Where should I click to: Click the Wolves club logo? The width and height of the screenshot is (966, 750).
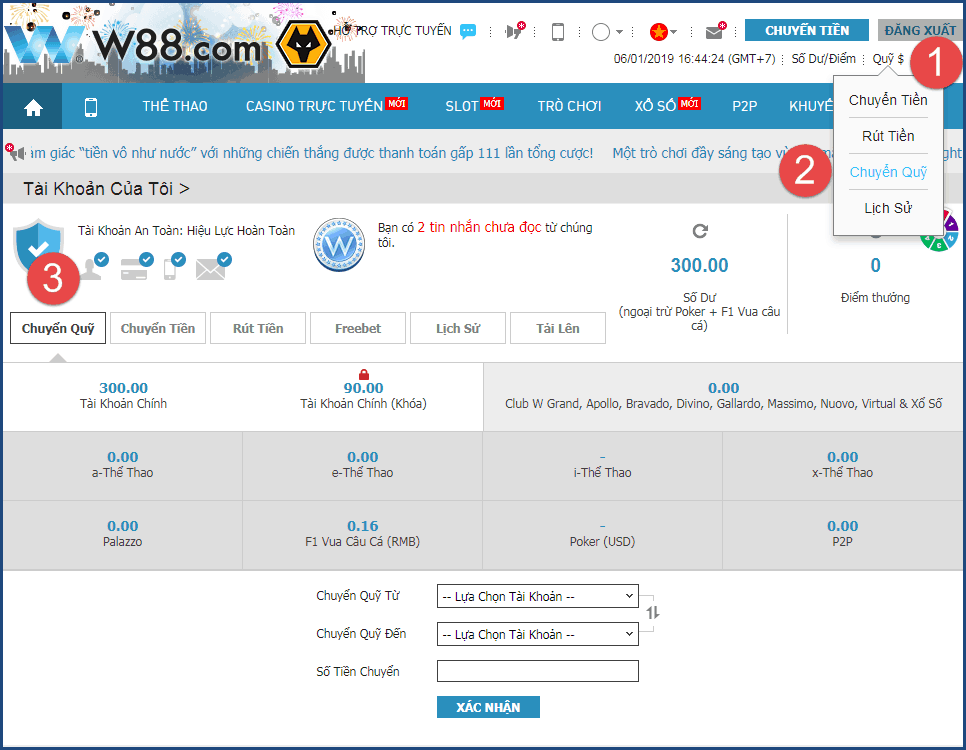coord(303,45)
